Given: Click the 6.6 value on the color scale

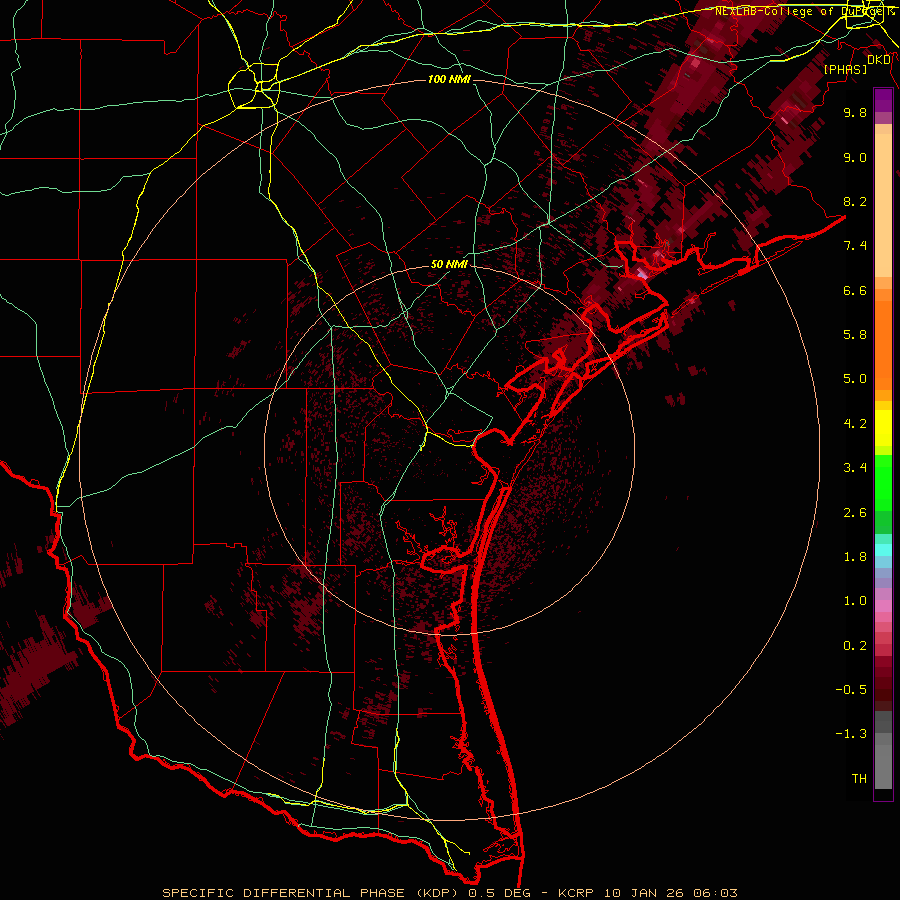Looking at the screenshot, I should pyautogui.click(x=855, y=290).
